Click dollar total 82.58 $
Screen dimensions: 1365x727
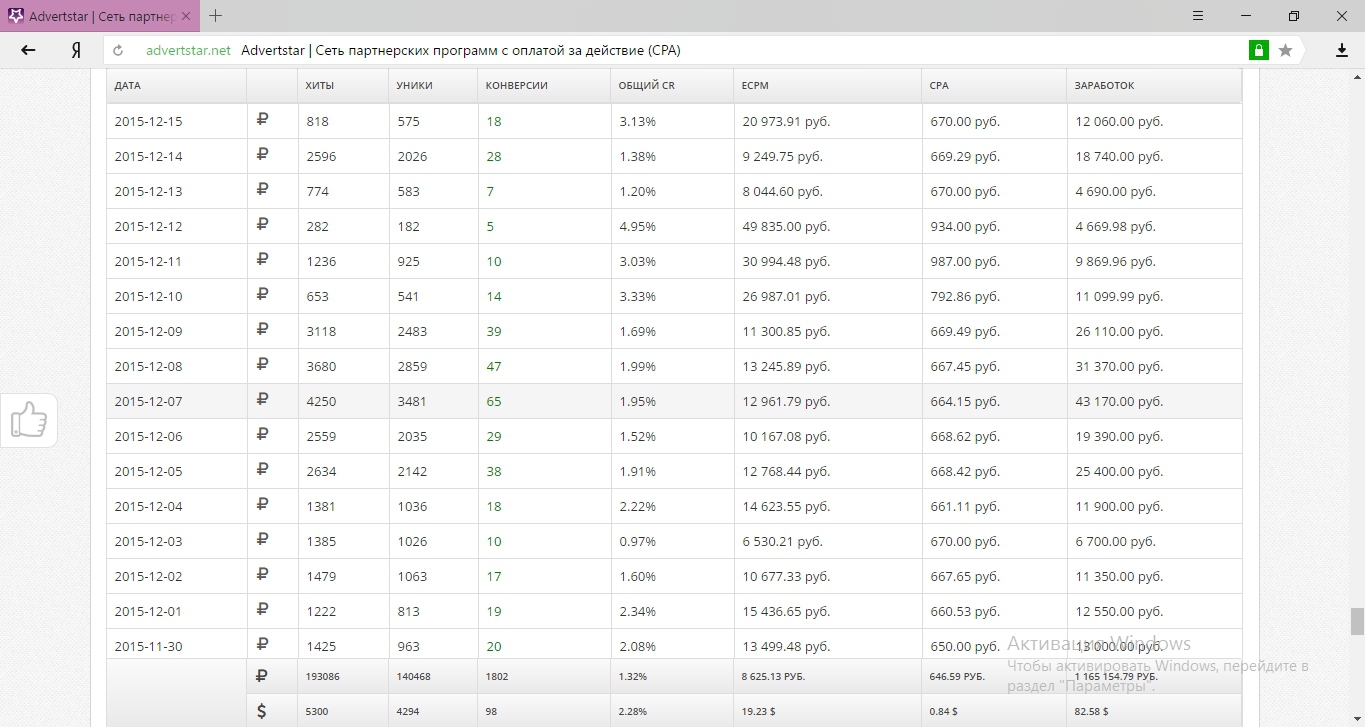(x=1092, y=712)
